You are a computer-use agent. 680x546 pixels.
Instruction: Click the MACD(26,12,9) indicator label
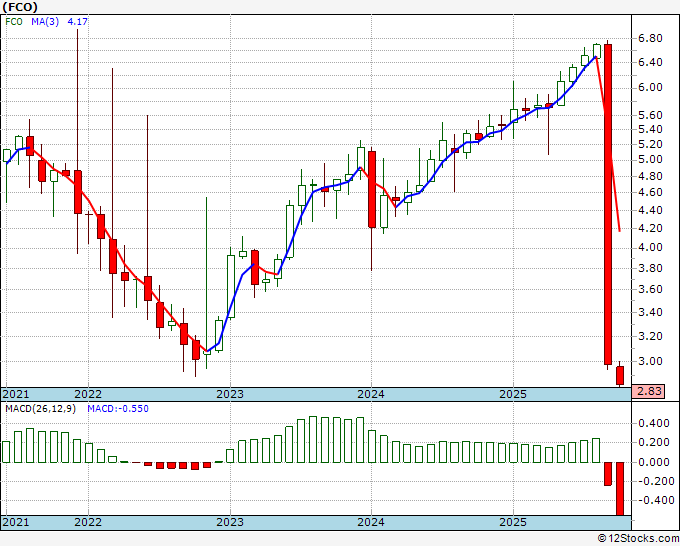[x=40, y=409]
